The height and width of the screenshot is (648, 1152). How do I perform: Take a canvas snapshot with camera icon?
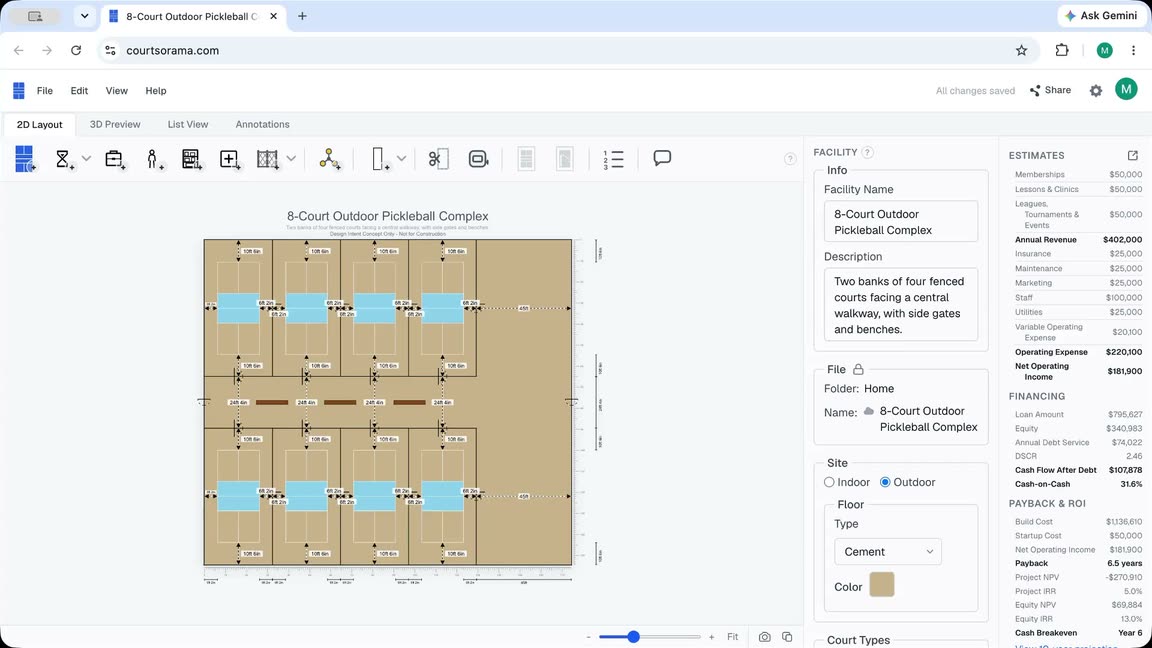tap(765, 637)
